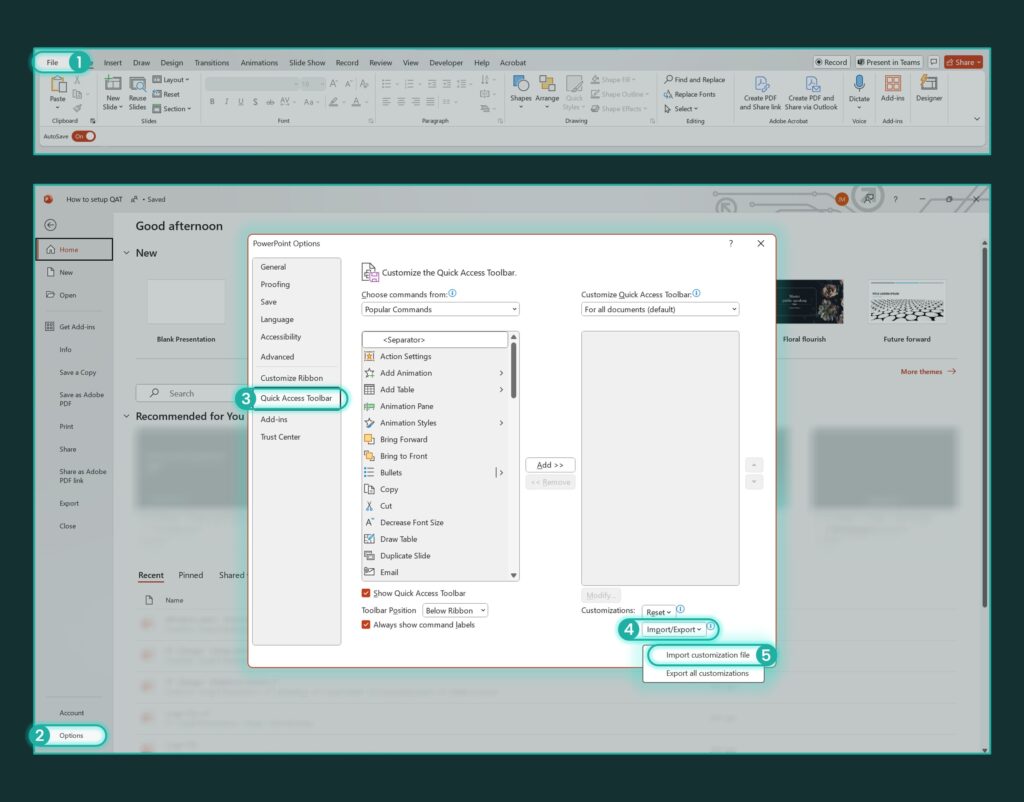
Task: Open the Designer pane icon
Action: click(929, 83)
